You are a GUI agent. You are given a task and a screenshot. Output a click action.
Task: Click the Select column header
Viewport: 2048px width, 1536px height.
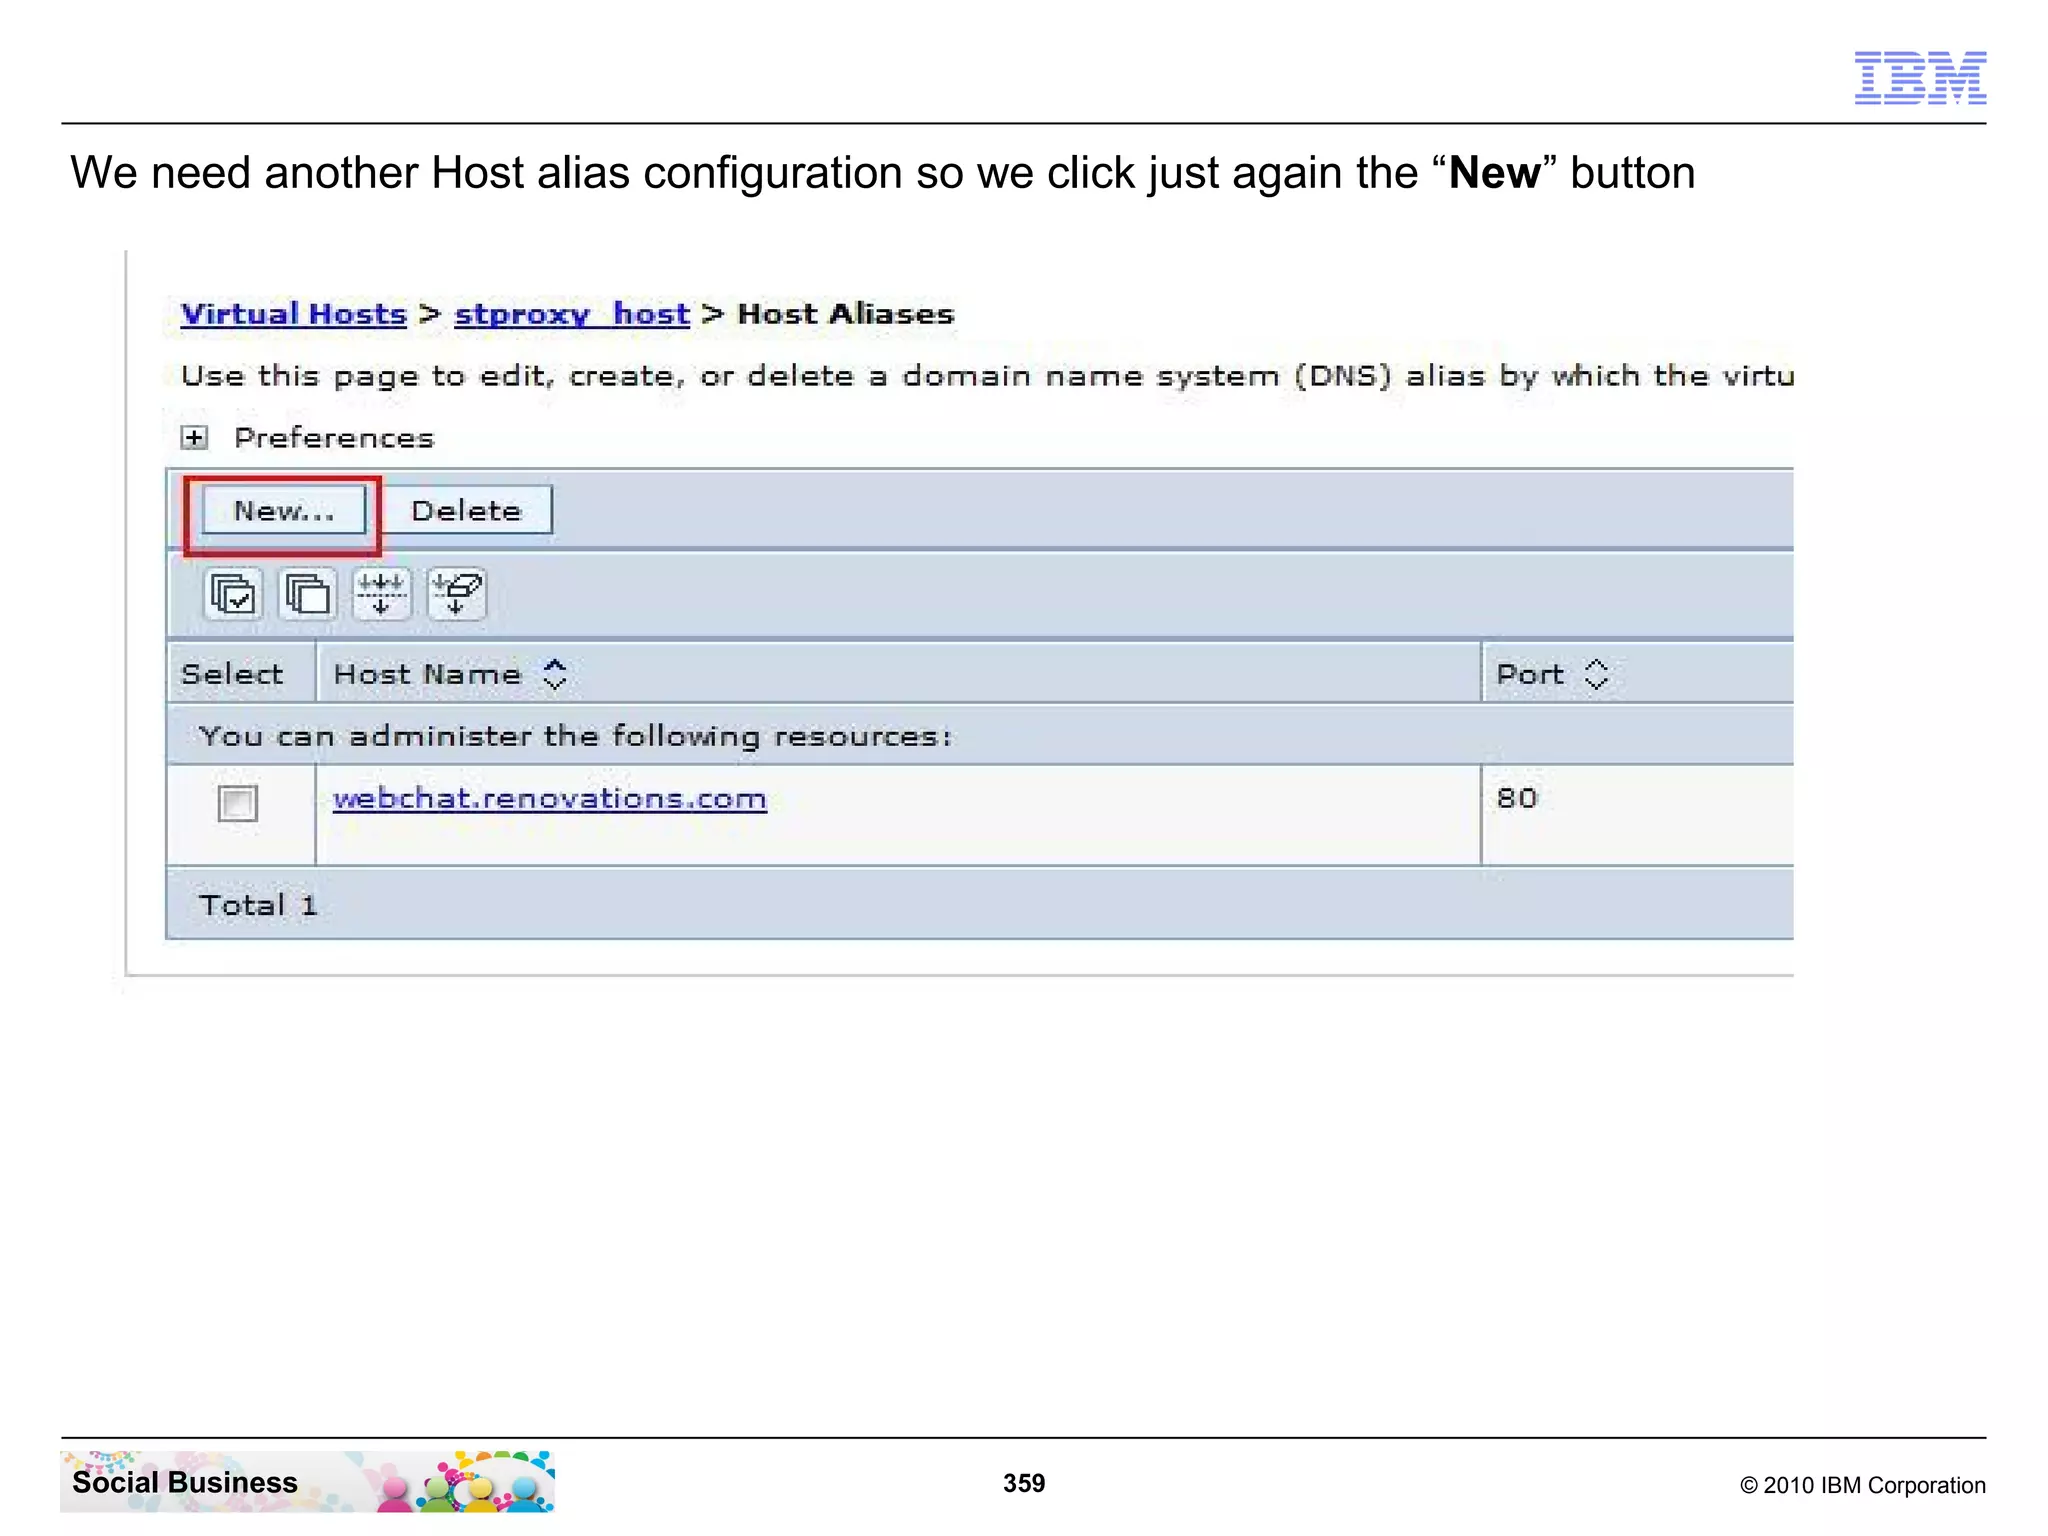coord(232,674)
